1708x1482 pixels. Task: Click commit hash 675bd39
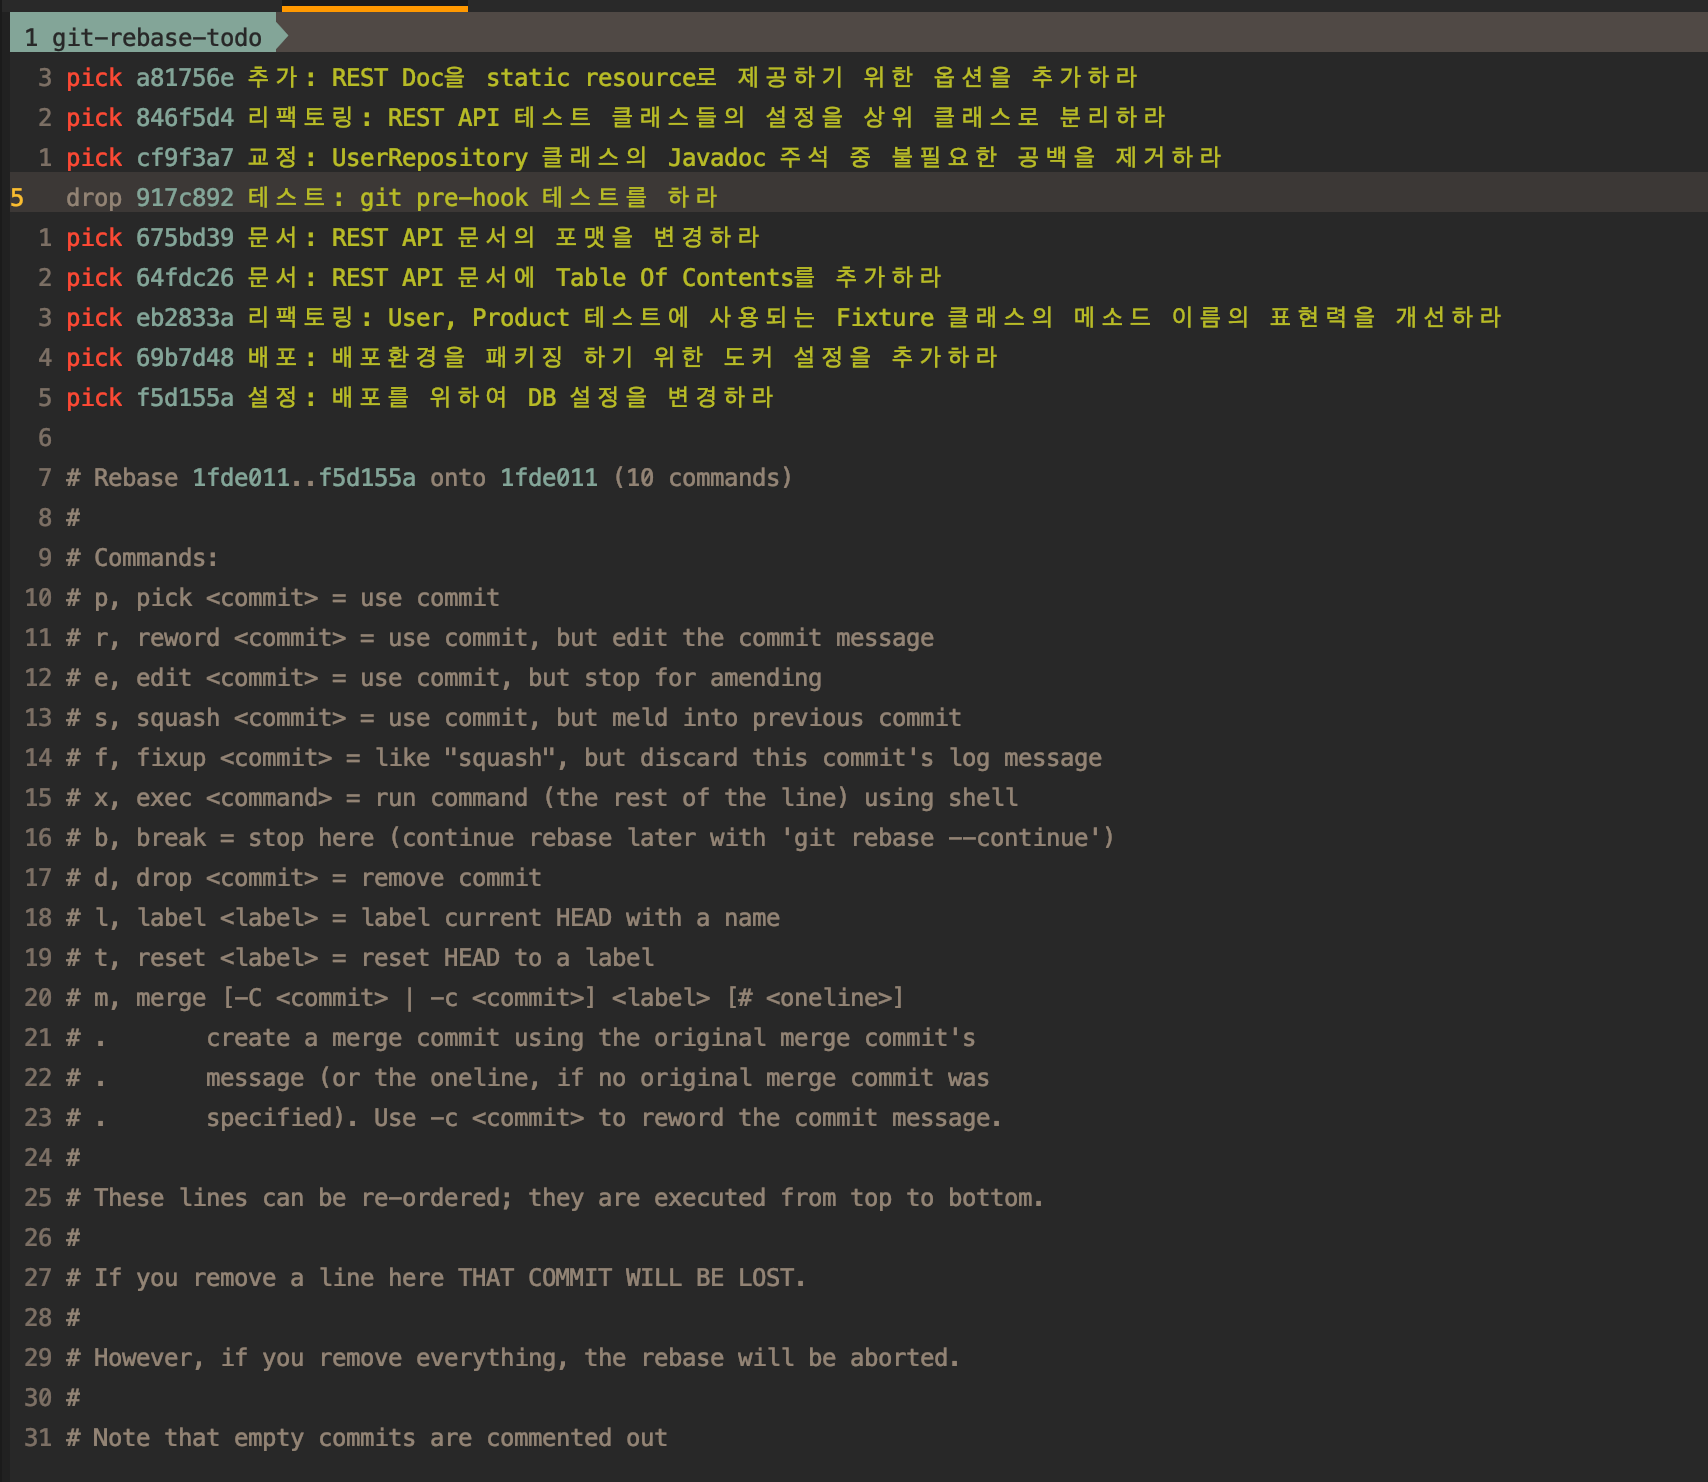click(x=185, y=237)
